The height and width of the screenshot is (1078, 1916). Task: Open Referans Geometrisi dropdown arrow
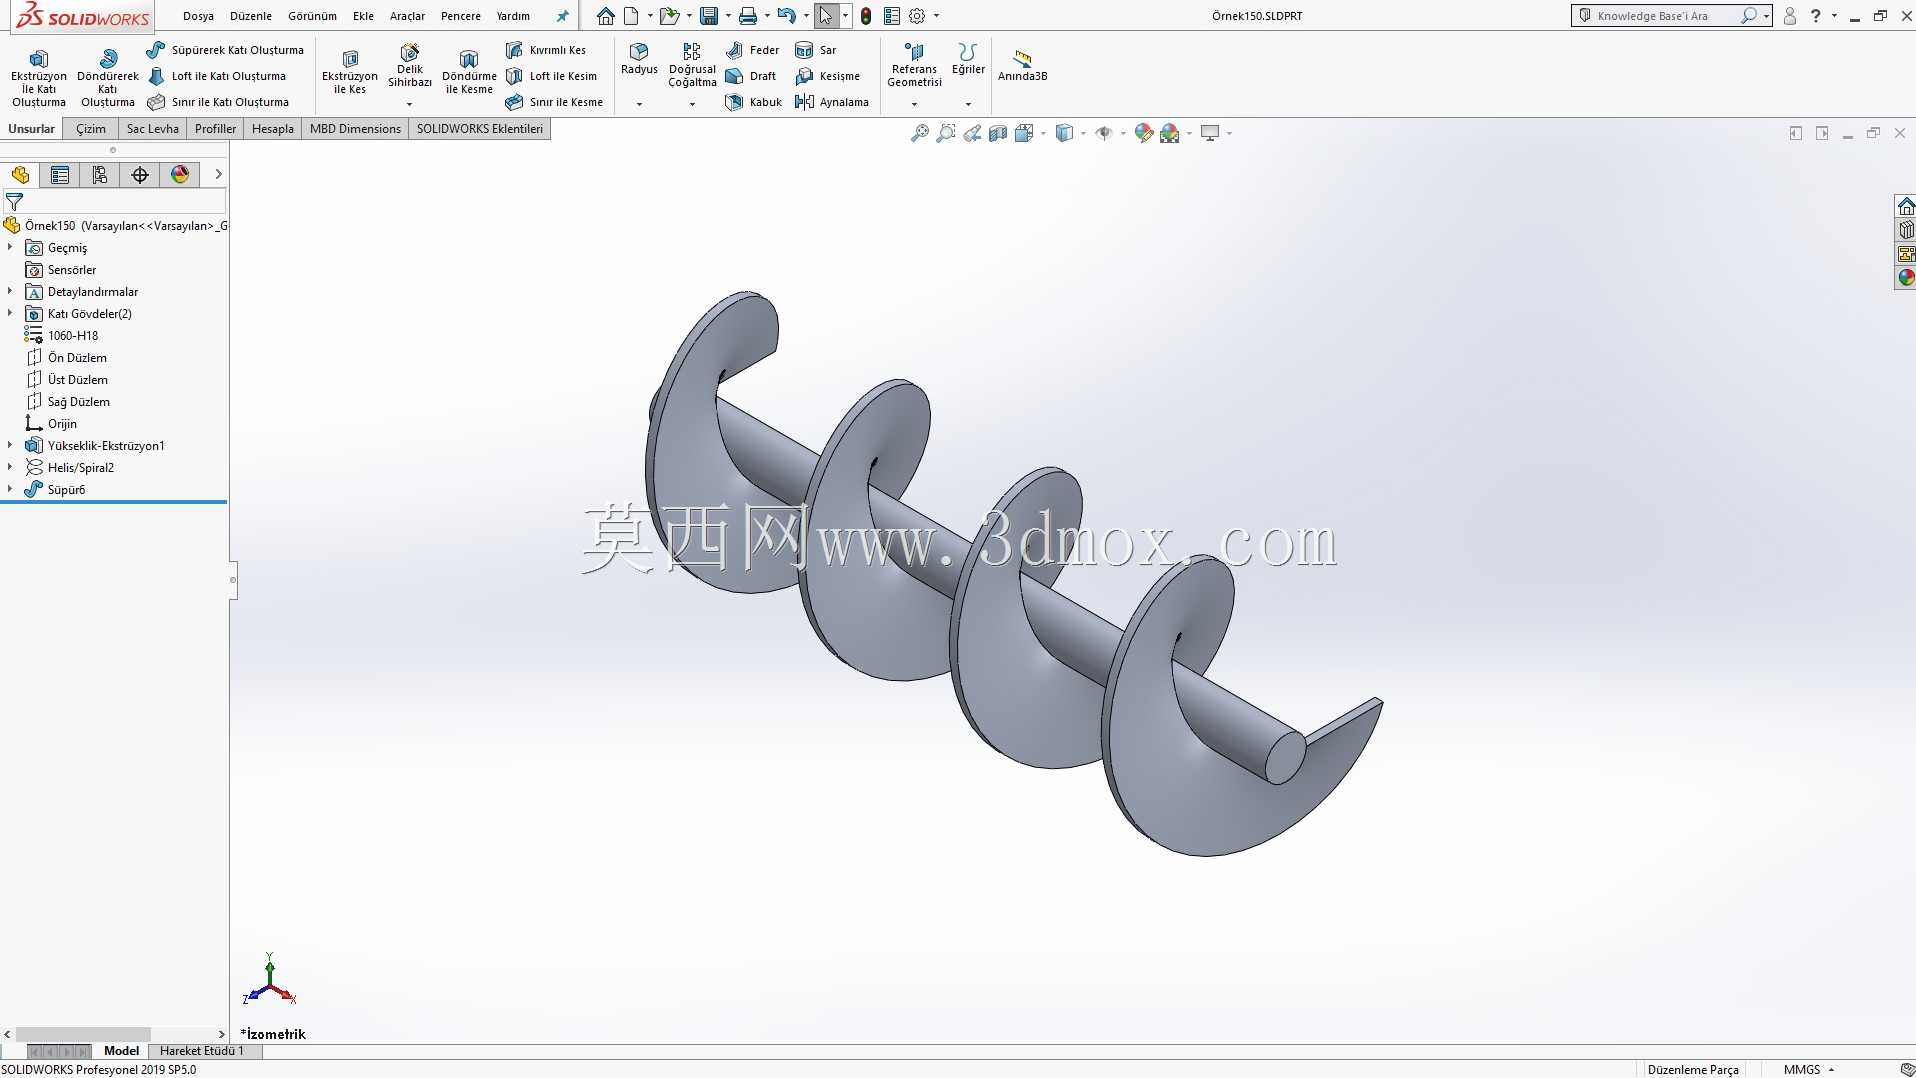click(914, 104)
